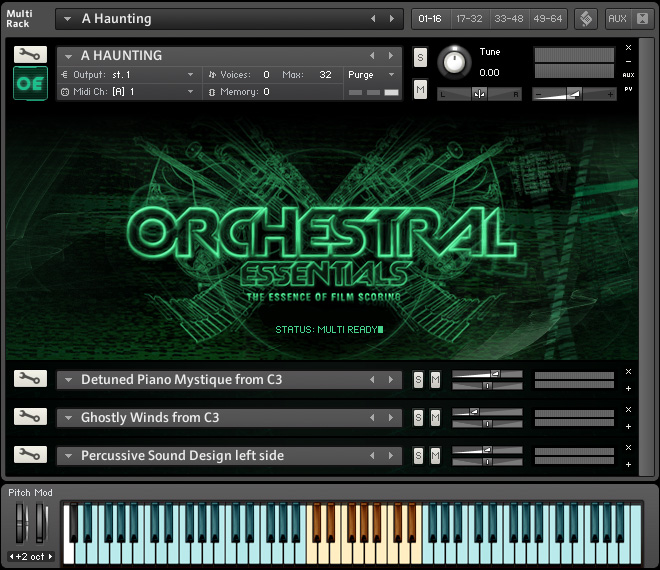This screenshot has height=570, width=660.
Task: Close the rack header with X button beside AUX
Action: (x=642, y=19)
